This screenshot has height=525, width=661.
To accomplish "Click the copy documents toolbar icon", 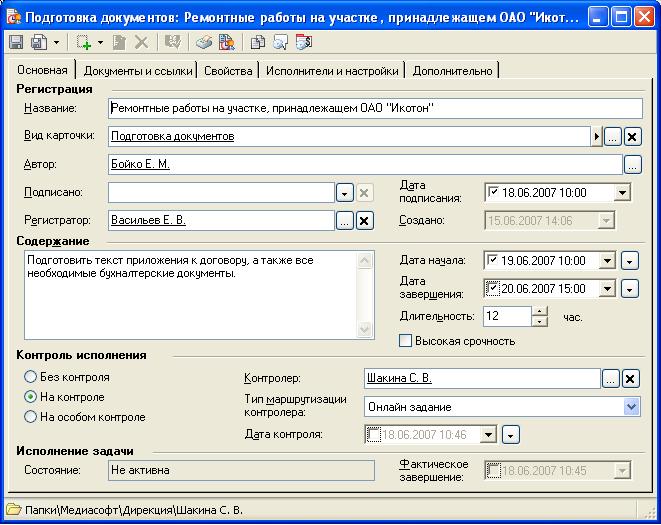I will coord(258,43).
